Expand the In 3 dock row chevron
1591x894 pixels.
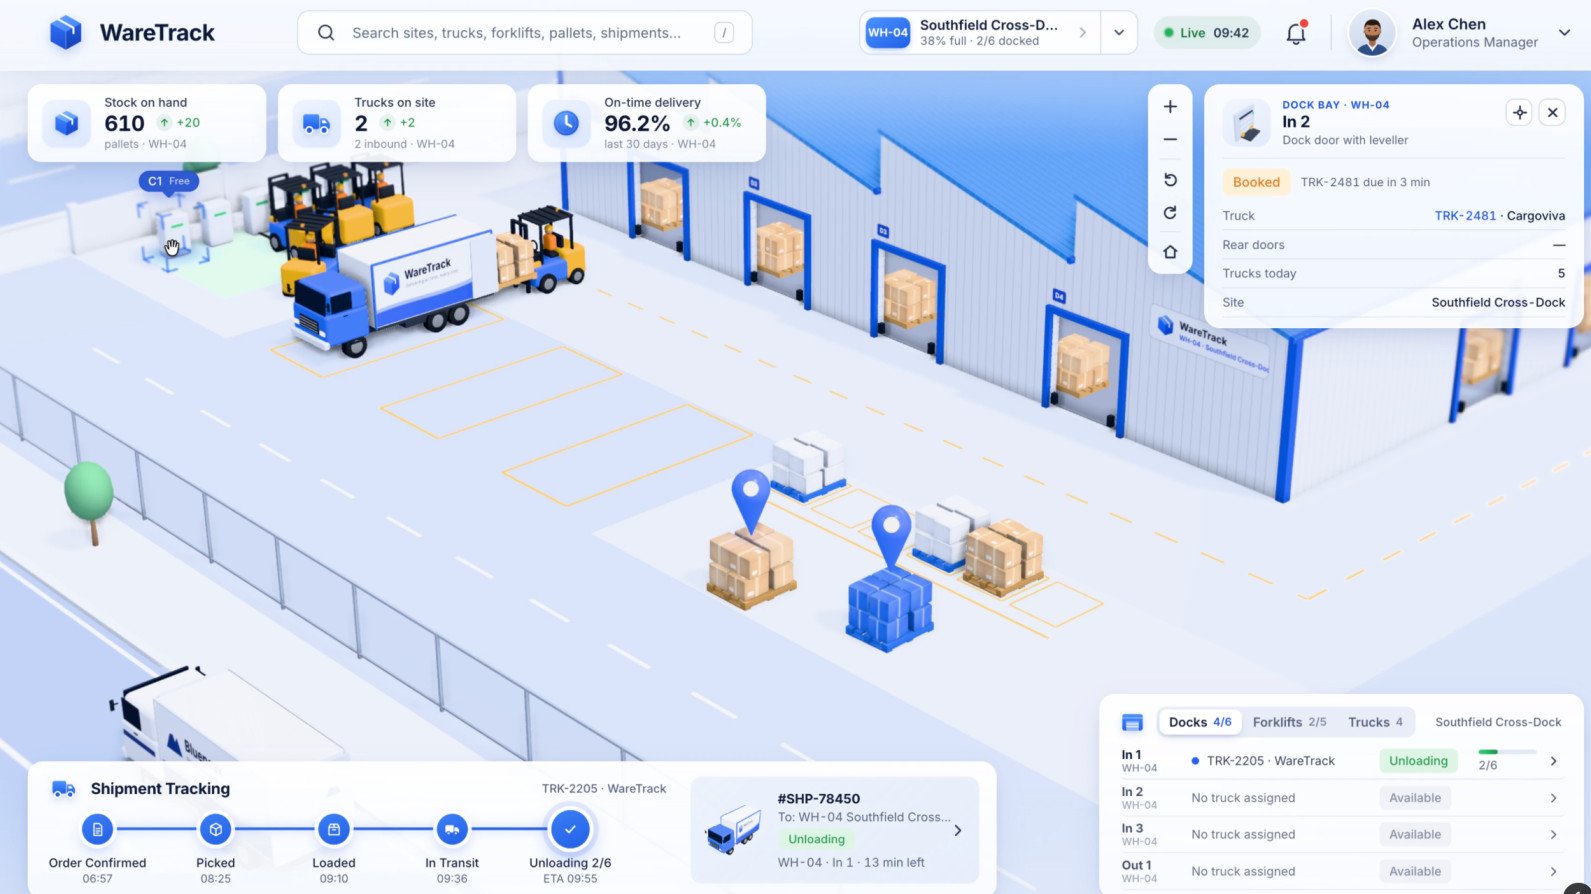(x=1553, y=834)
